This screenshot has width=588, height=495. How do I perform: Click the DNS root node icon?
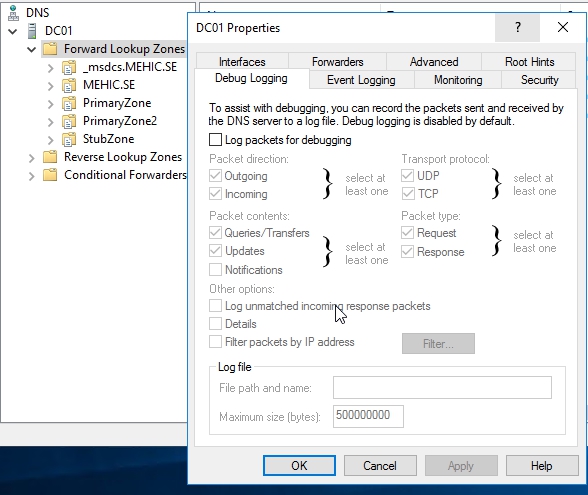[14, 12]
